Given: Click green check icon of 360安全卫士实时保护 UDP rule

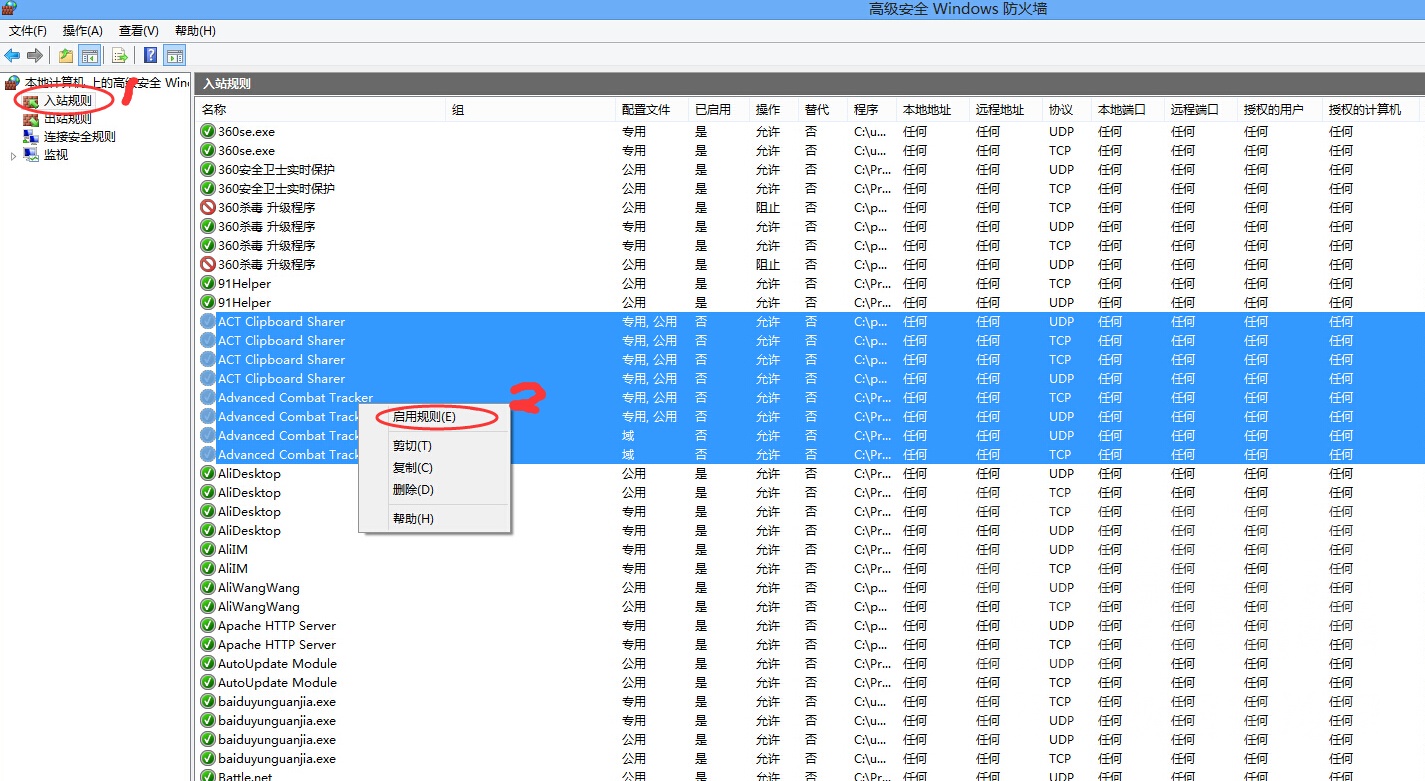Looking at the screenshot, I should coord(208,169).
